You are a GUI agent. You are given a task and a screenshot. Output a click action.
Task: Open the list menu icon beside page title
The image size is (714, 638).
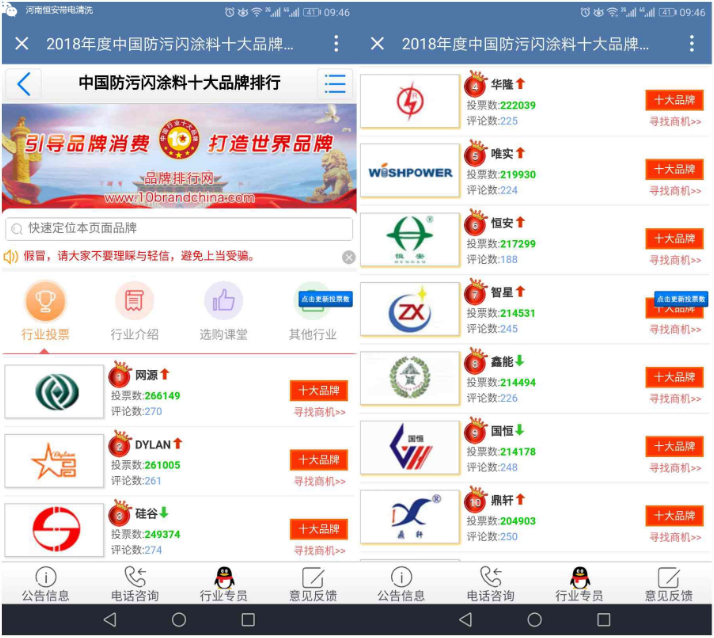tap(335, 84)
